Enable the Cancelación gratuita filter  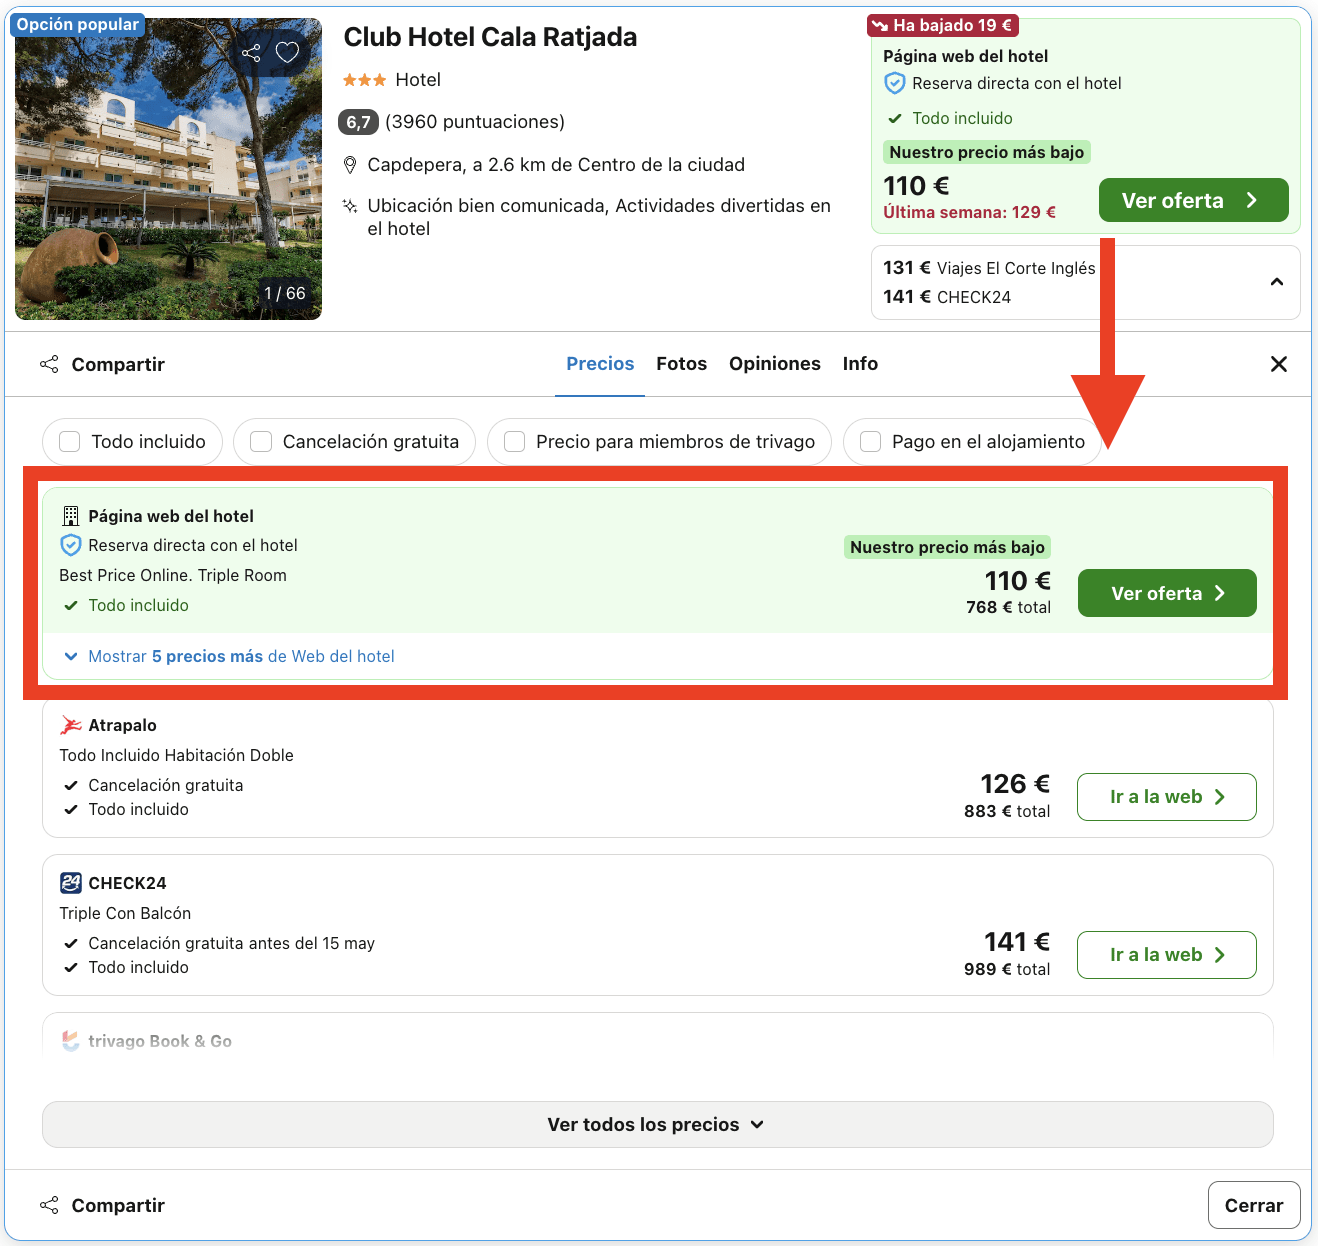pos(261,442)
